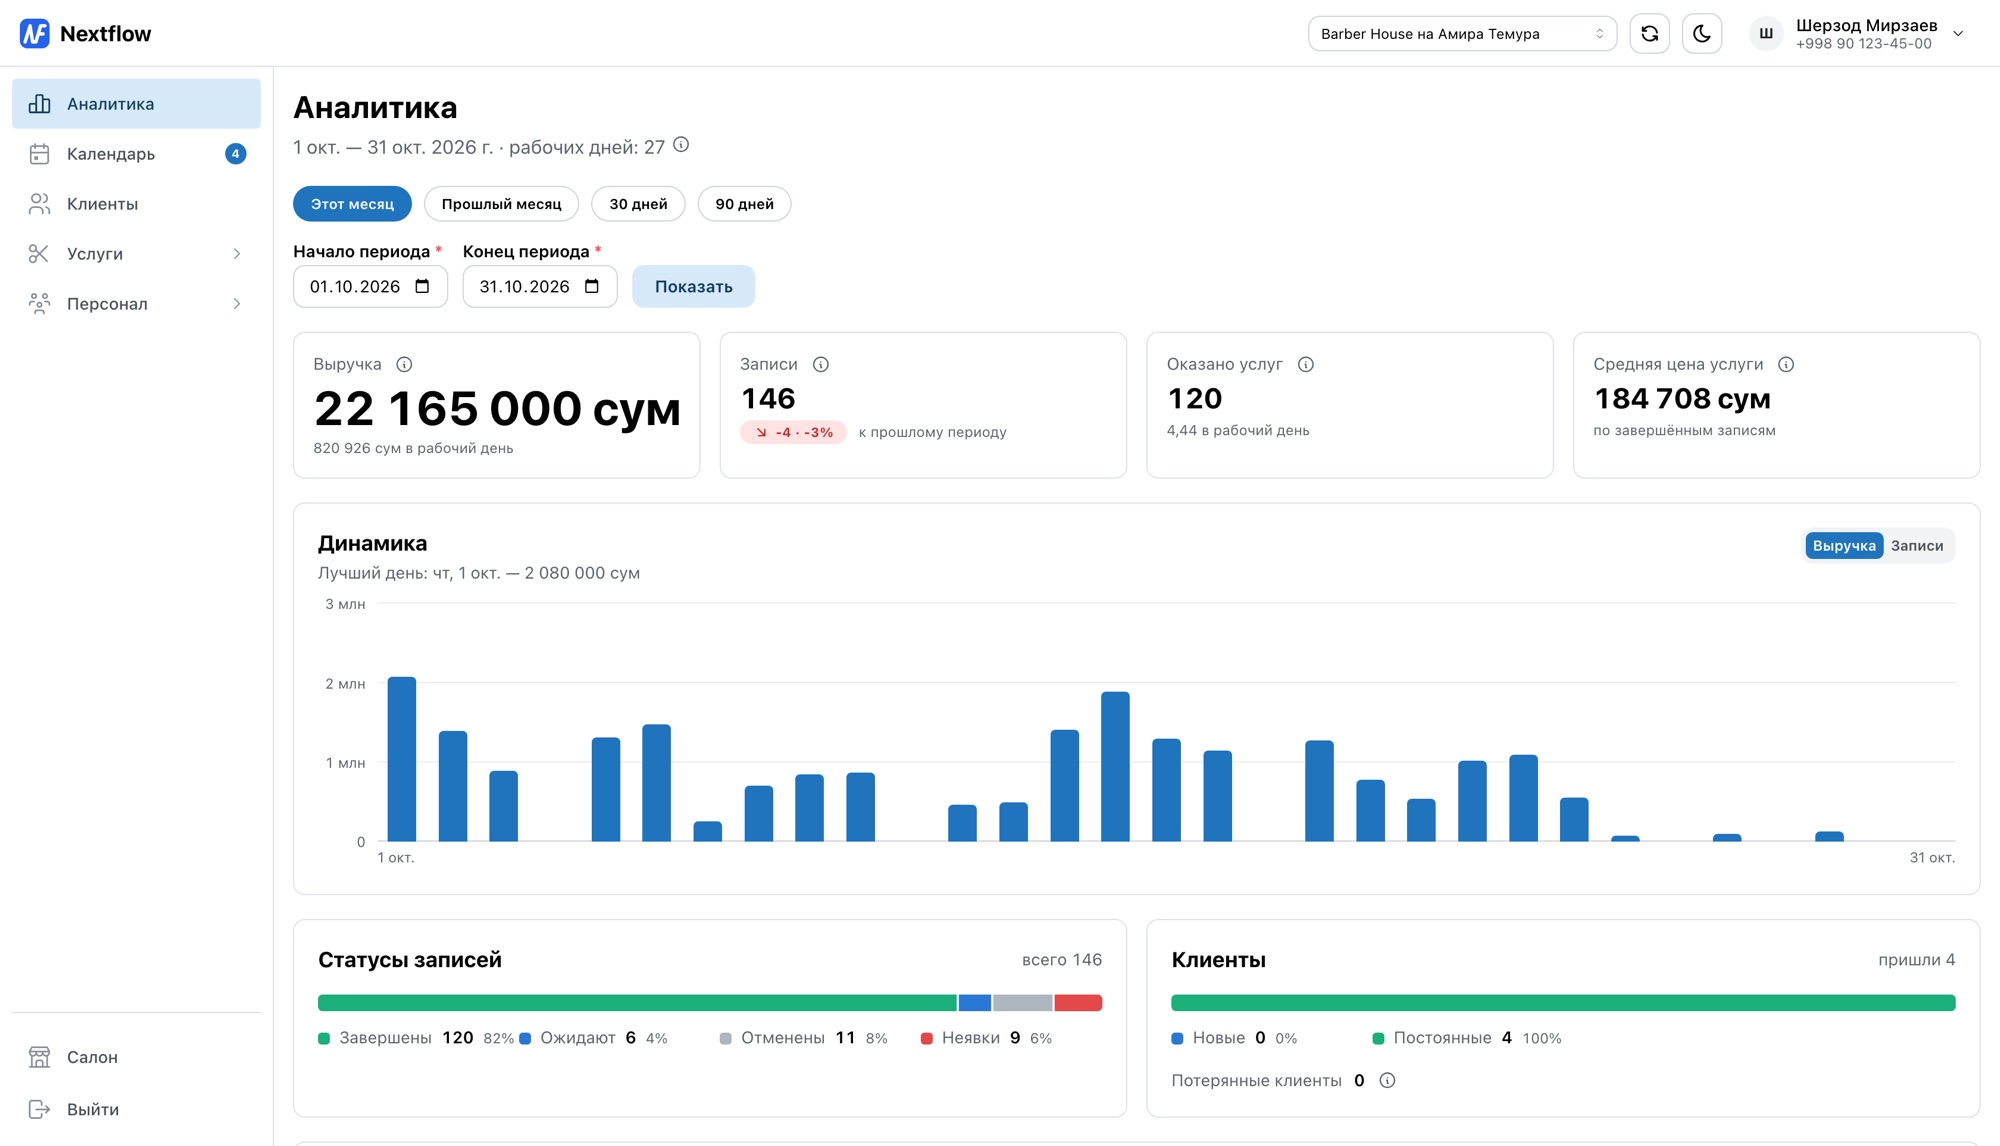The image size is (2000, 1146).
Task: Select the Этот месяц period chip
Action: click(352, 204)
